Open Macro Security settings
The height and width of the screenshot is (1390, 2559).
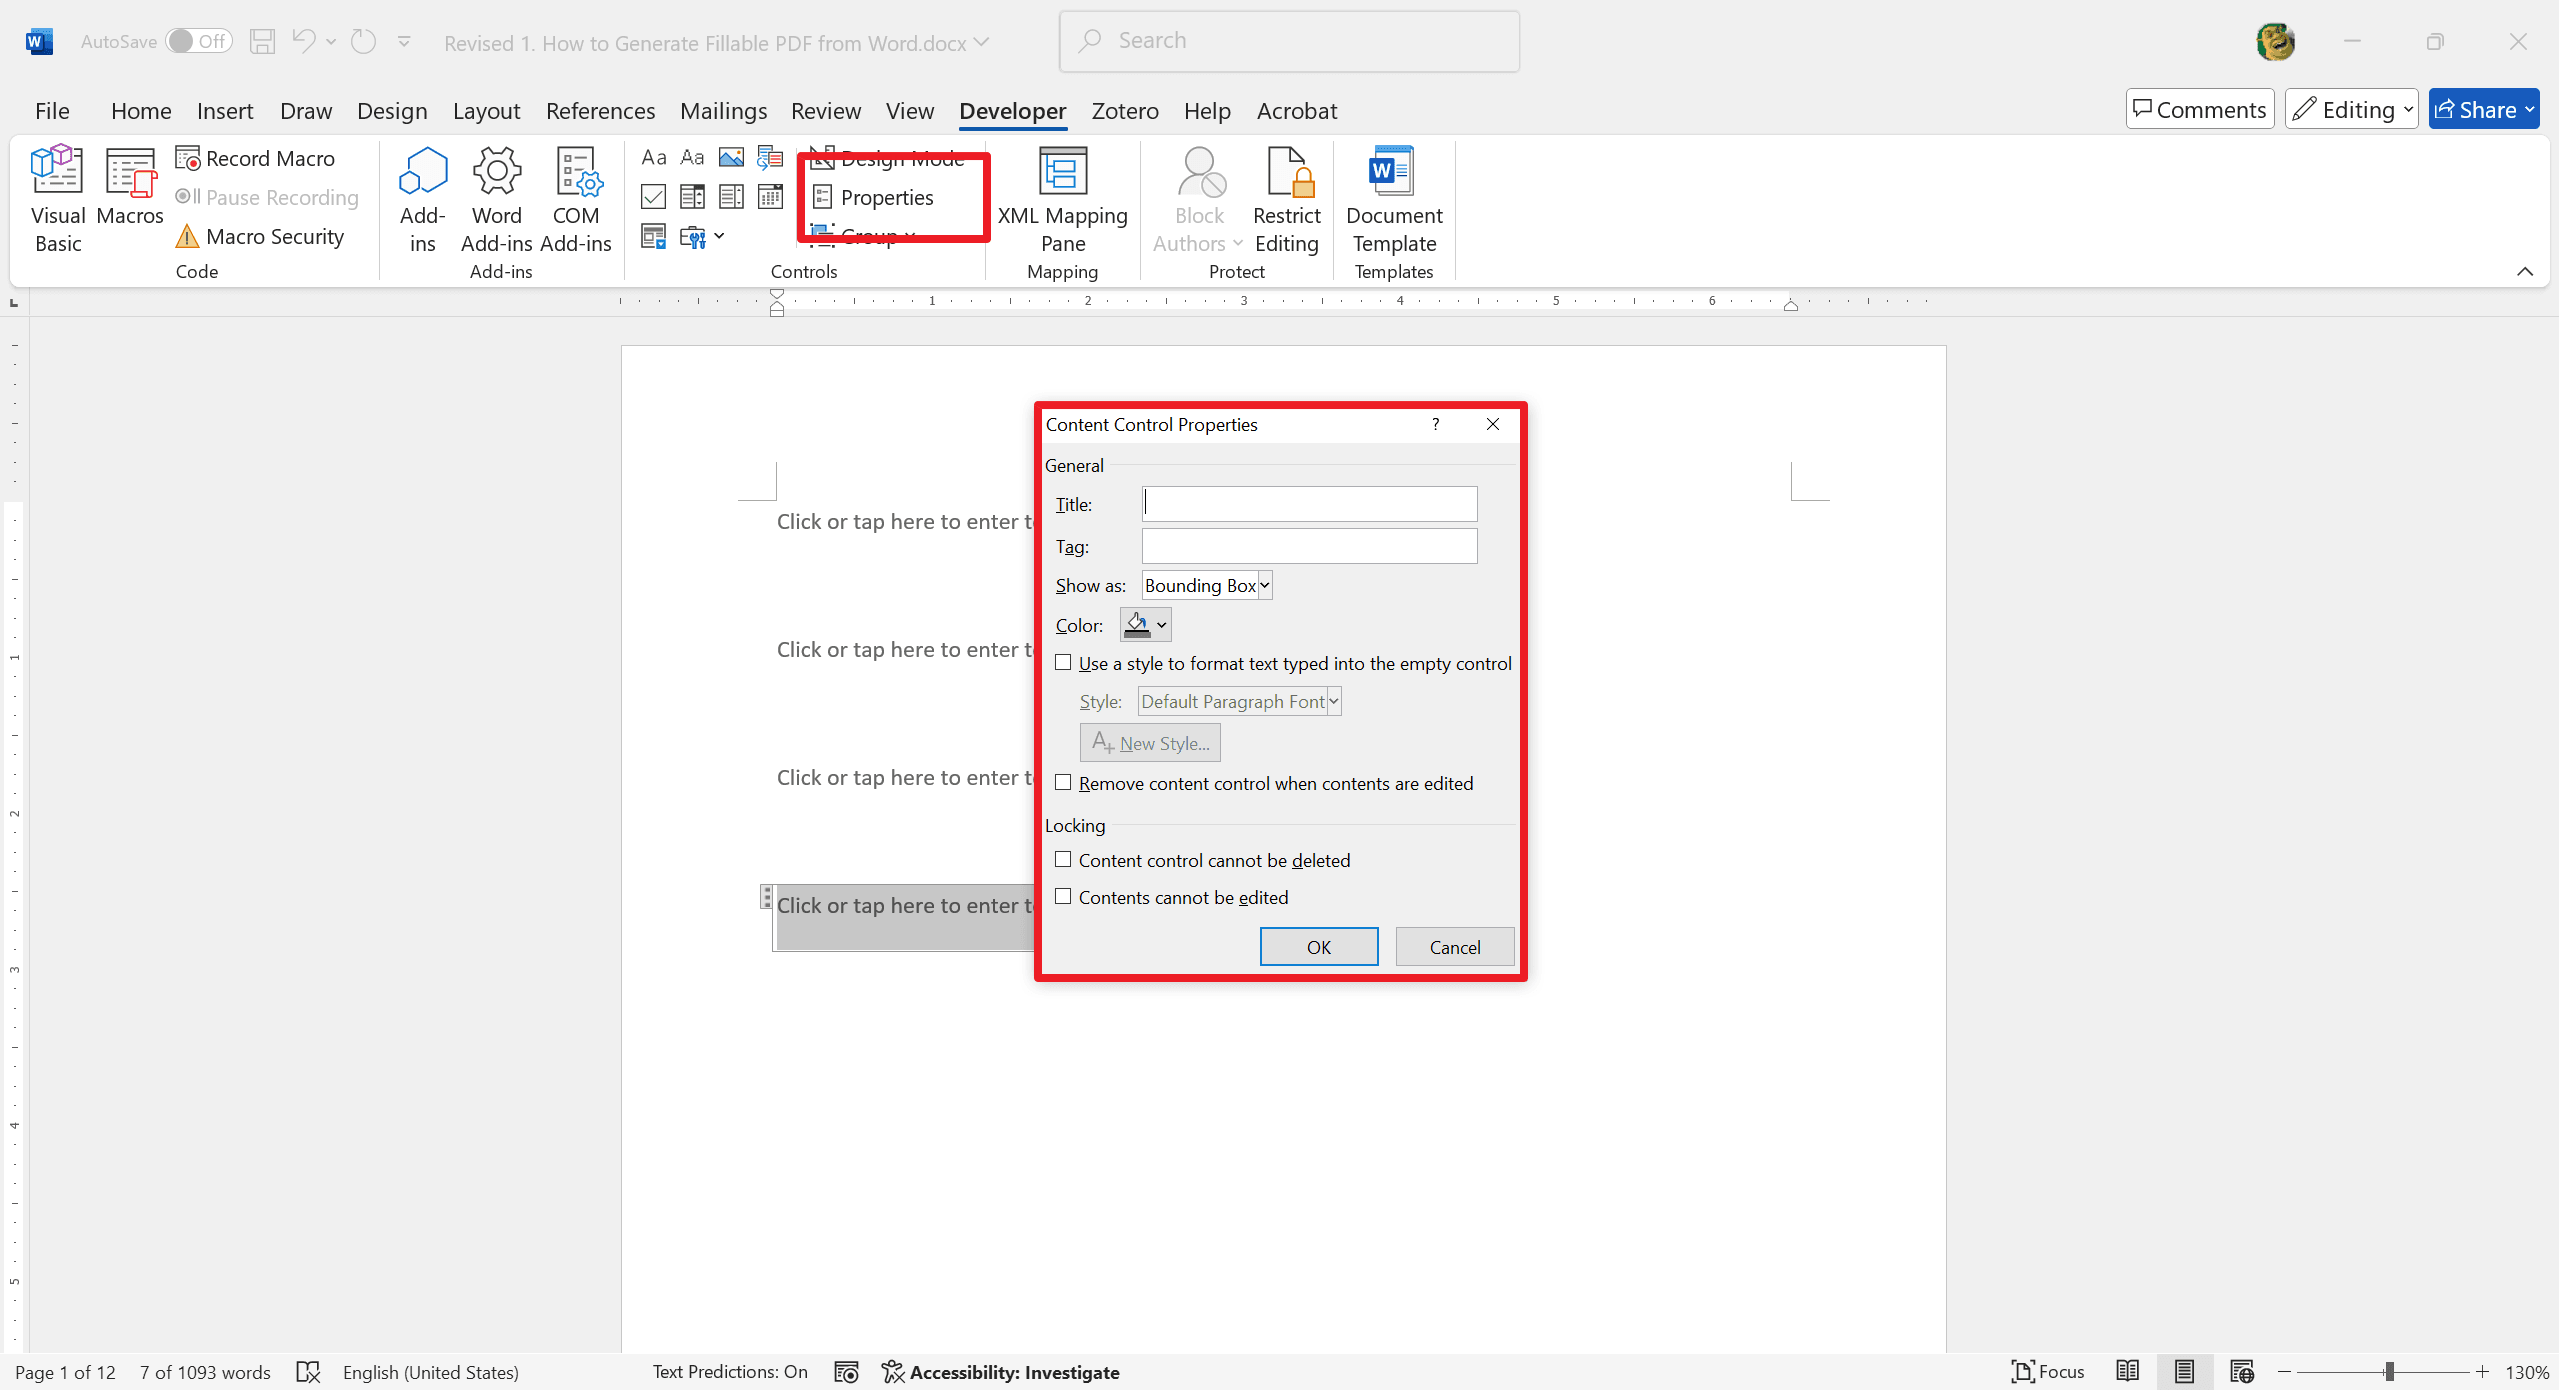click(x=260, y=236)
